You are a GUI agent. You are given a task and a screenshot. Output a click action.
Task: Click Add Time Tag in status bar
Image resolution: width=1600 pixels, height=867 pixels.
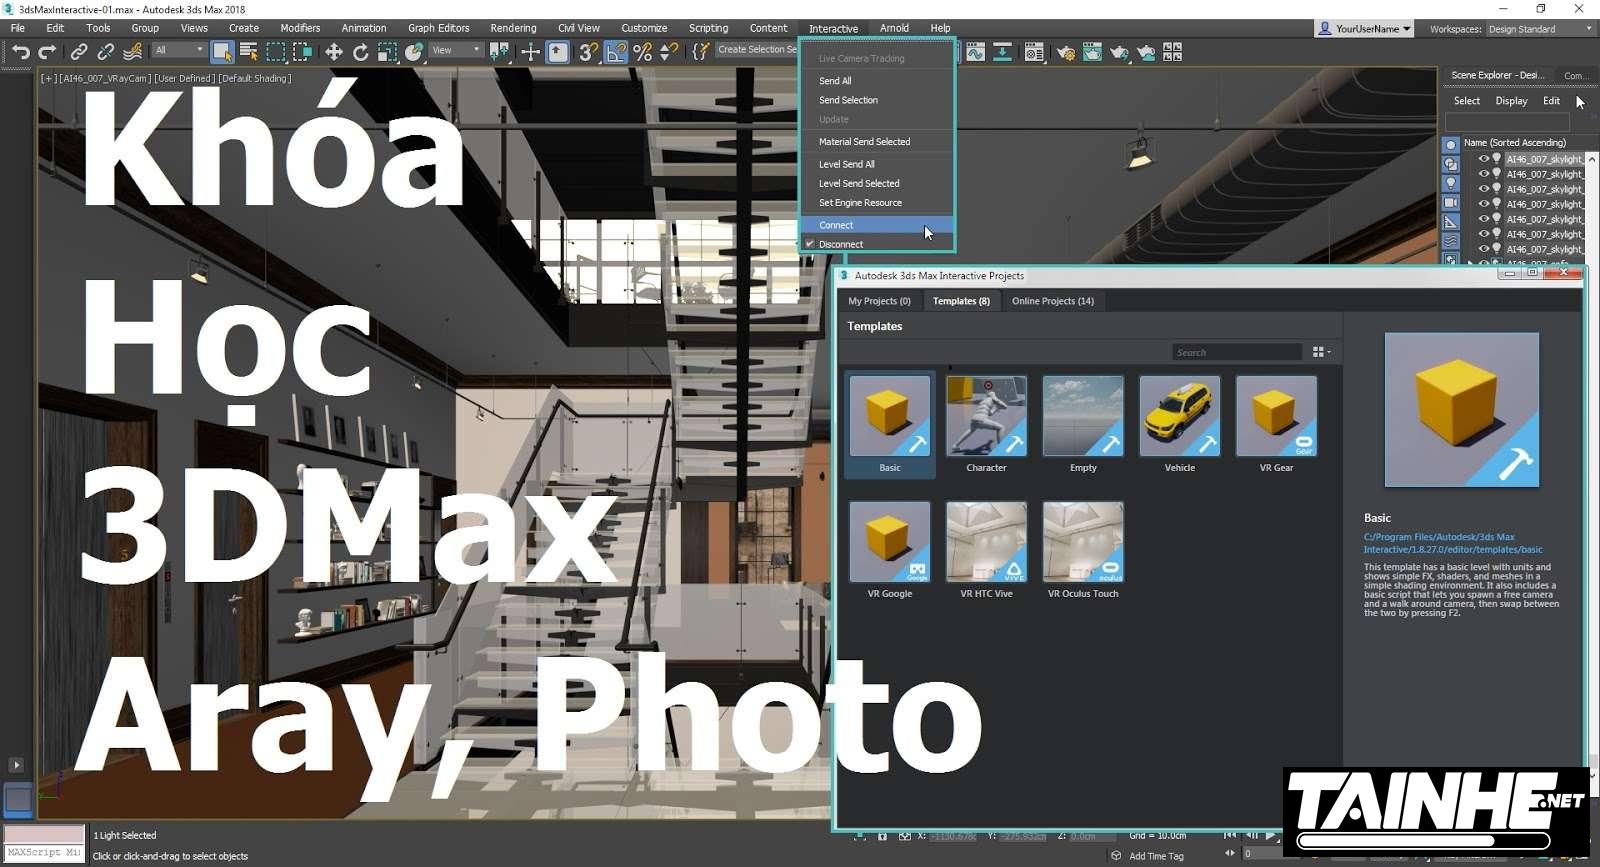click(1155, 856)
